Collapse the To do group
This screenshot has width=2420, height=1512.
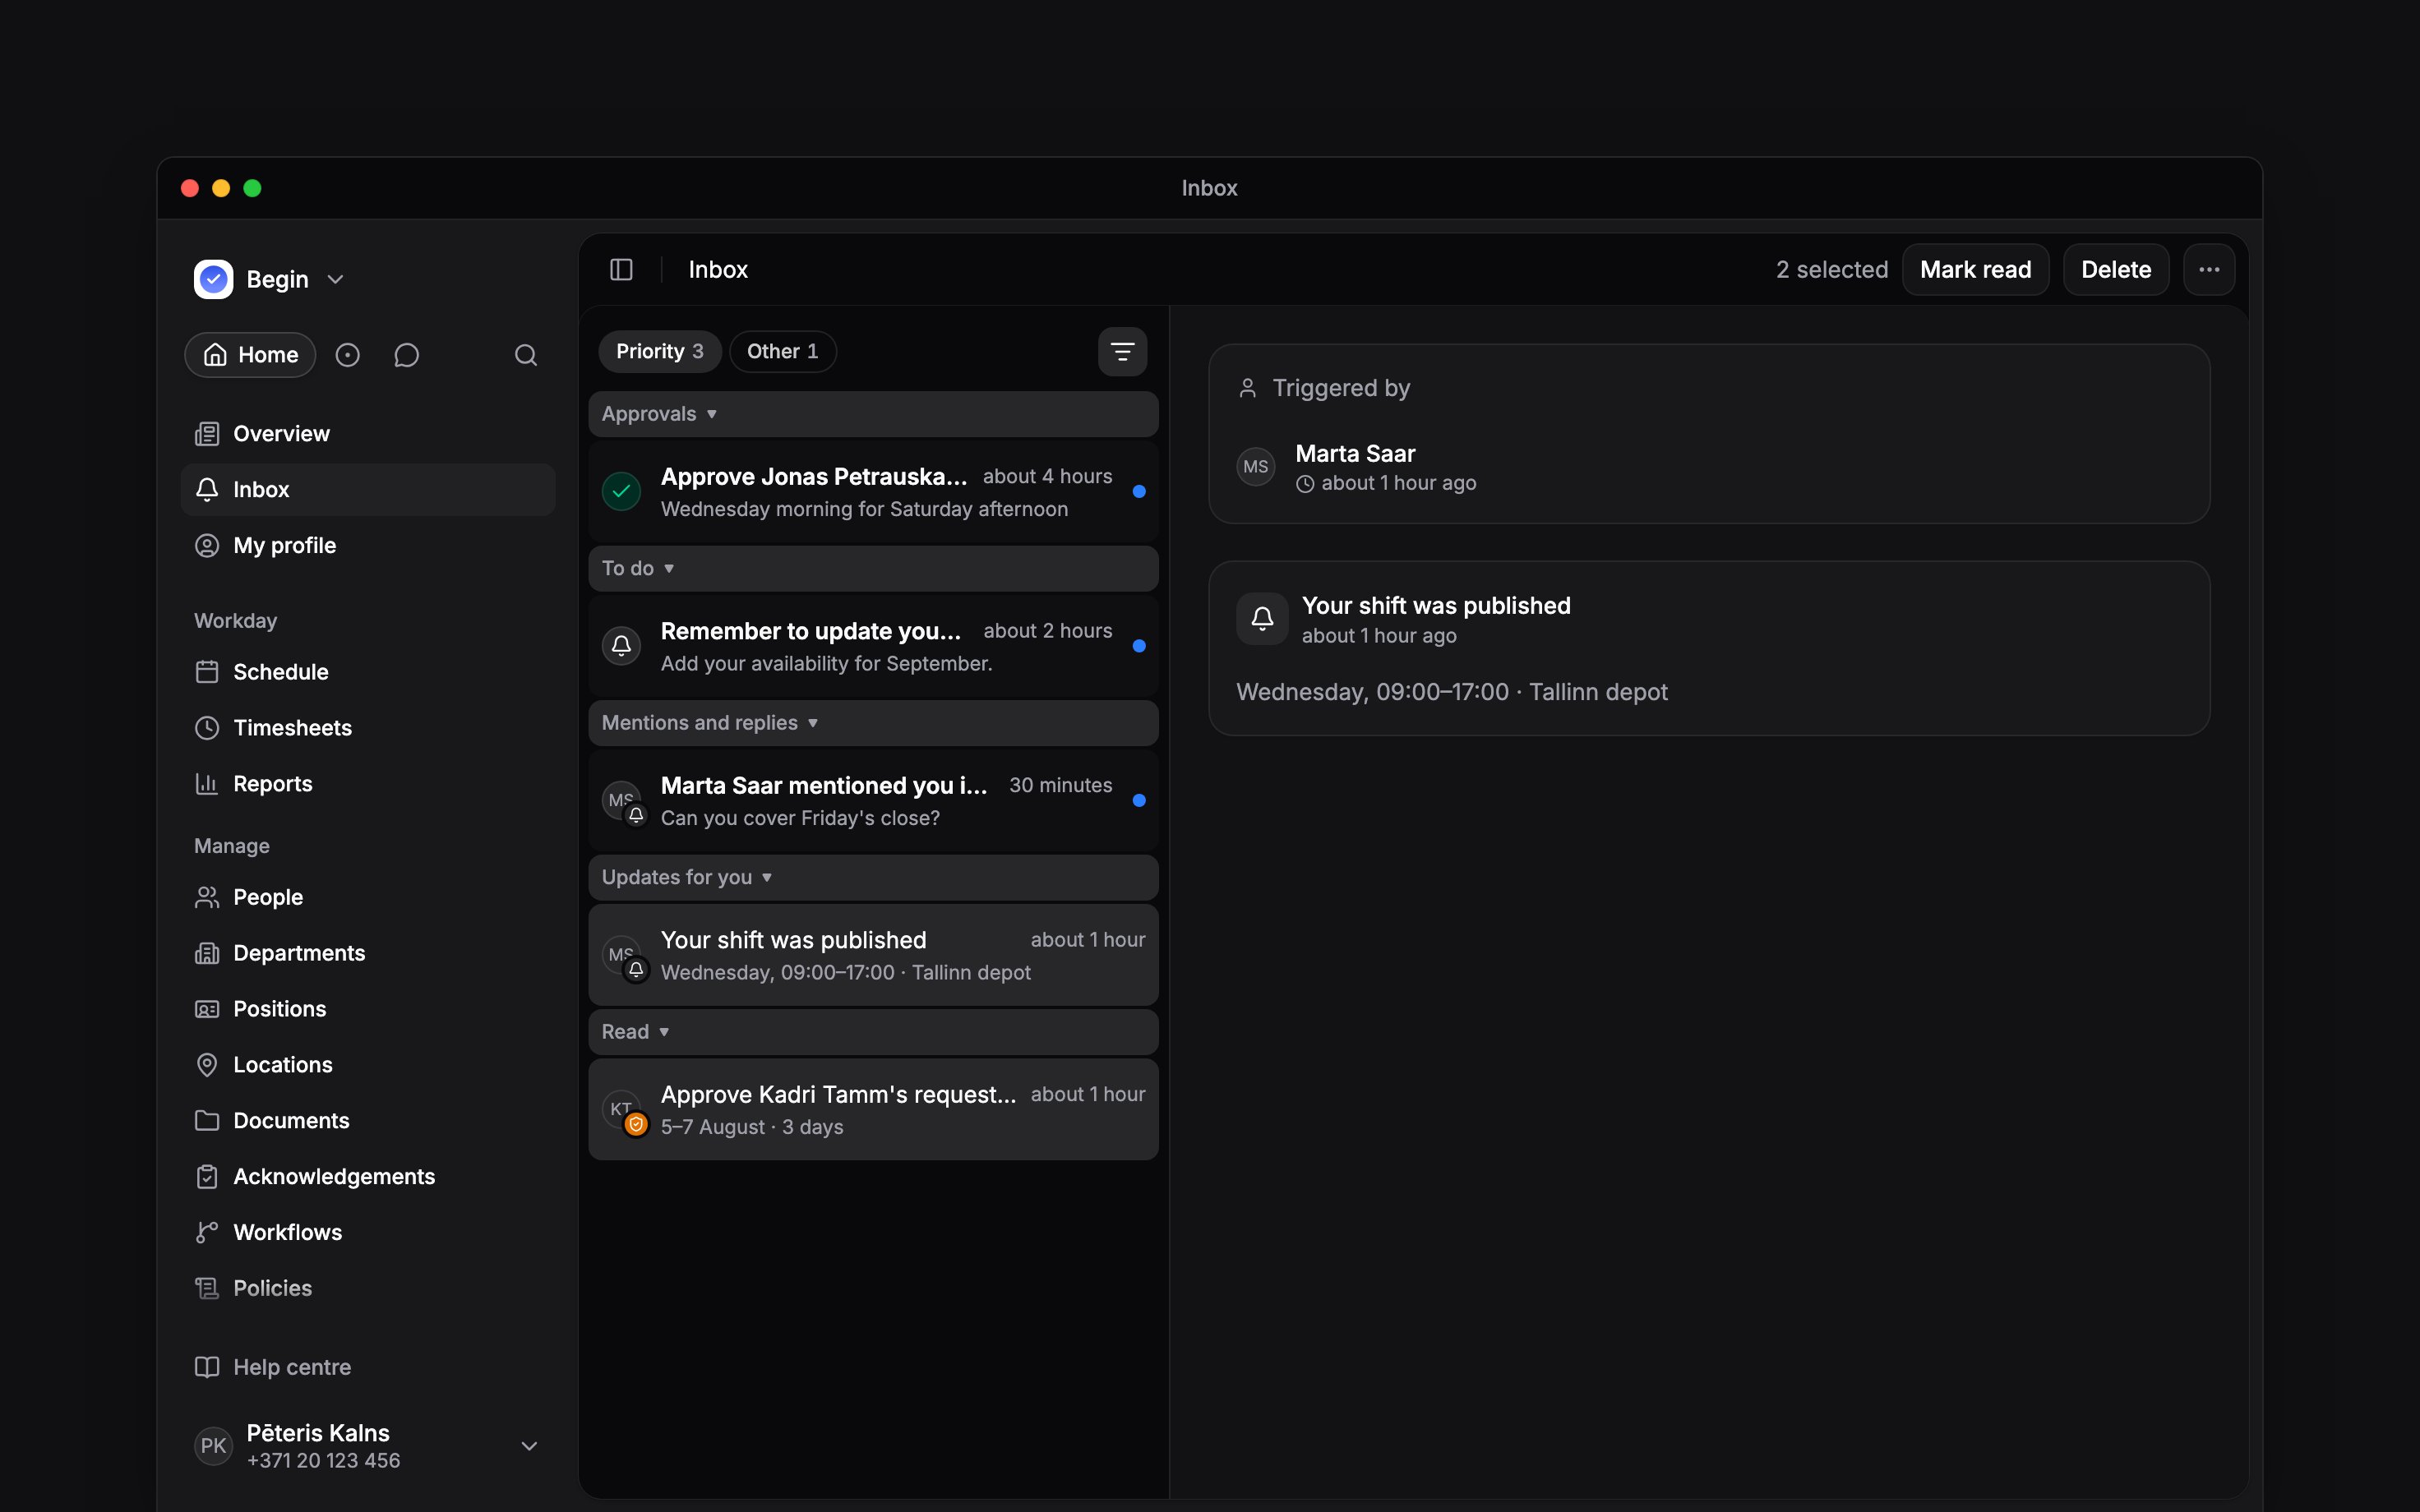tap(873, 568)
